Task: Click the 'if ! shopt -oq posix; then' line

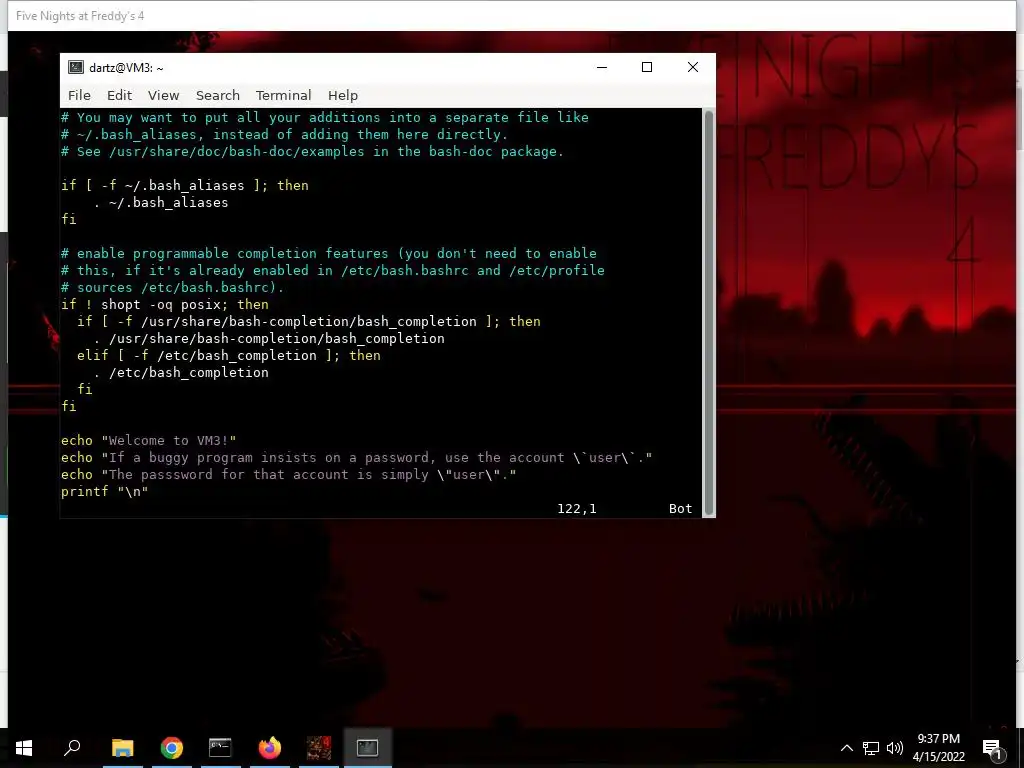Action: pyautogui.click(x=165, y=304)
